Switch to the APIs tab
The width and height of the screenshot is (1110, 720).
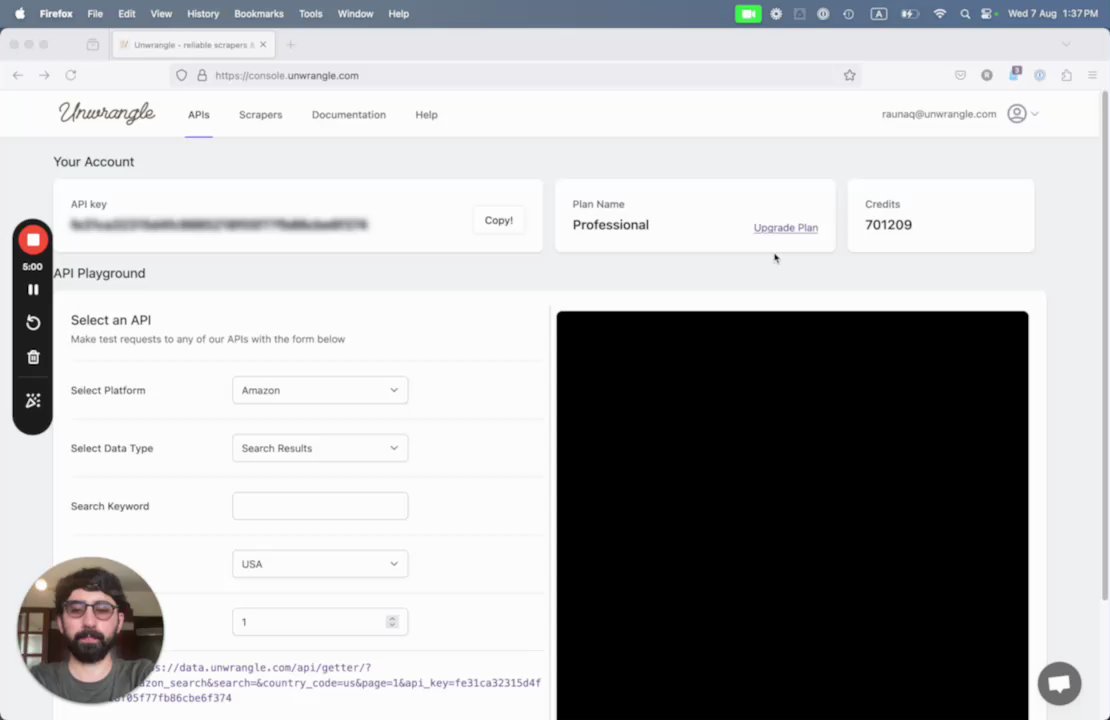[x=198, y=115]
